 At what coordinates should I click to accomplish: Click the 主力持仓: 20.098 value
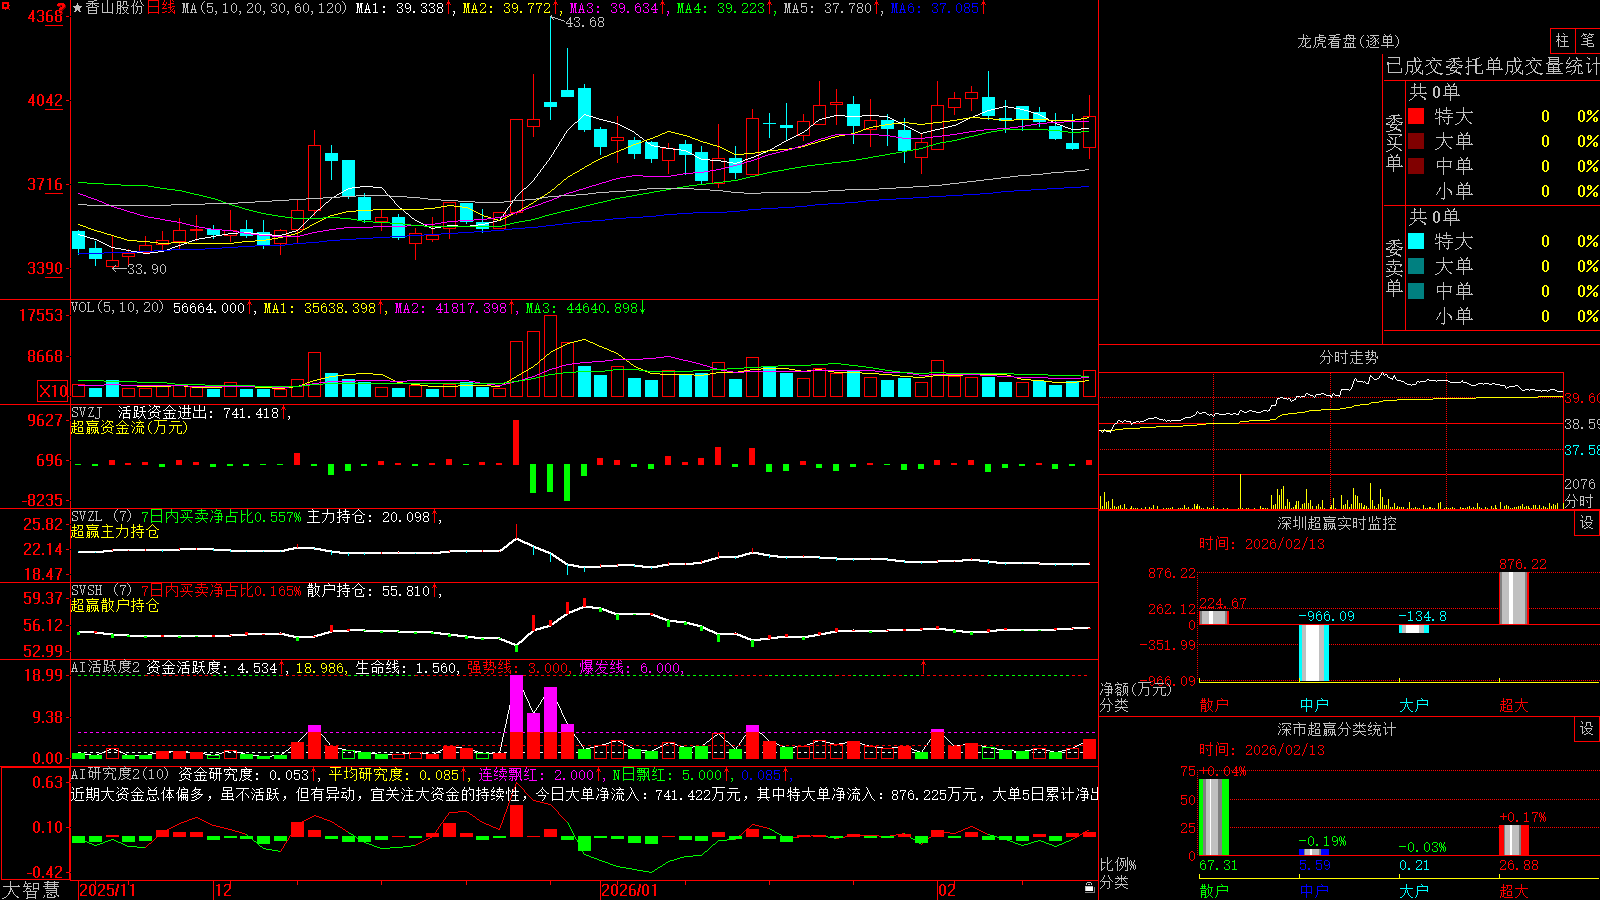pos(368,517)
